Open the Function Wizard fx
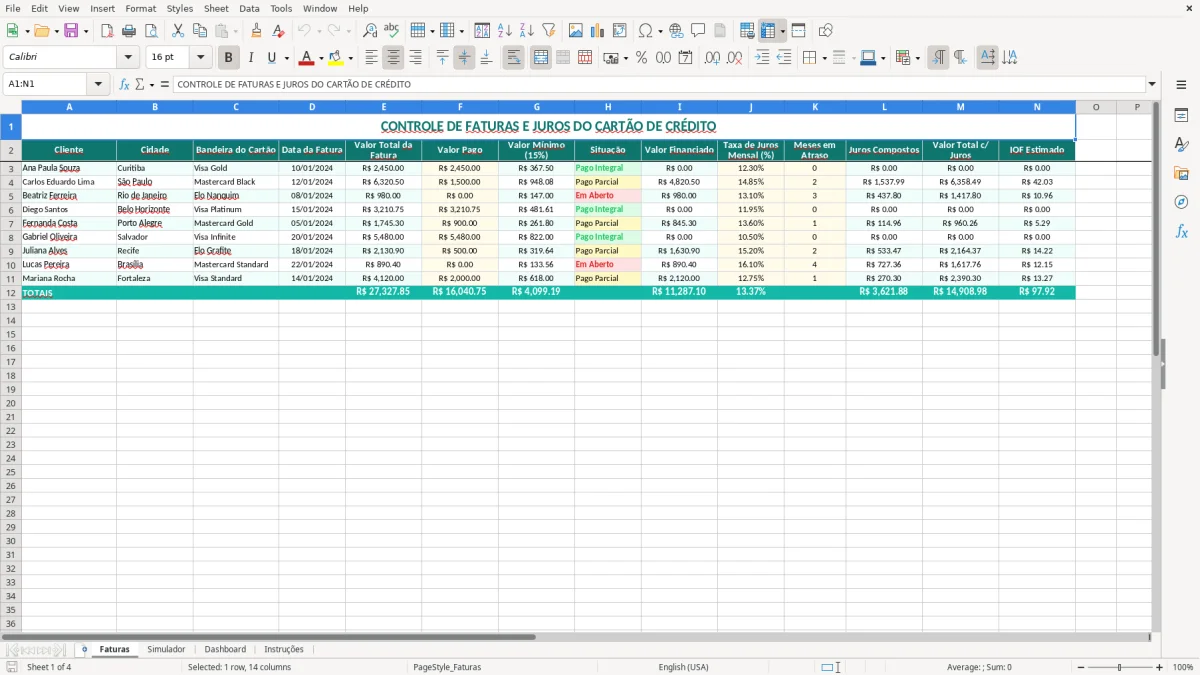The height and width of the screenshot is (675, 1200). click(124, 84)
